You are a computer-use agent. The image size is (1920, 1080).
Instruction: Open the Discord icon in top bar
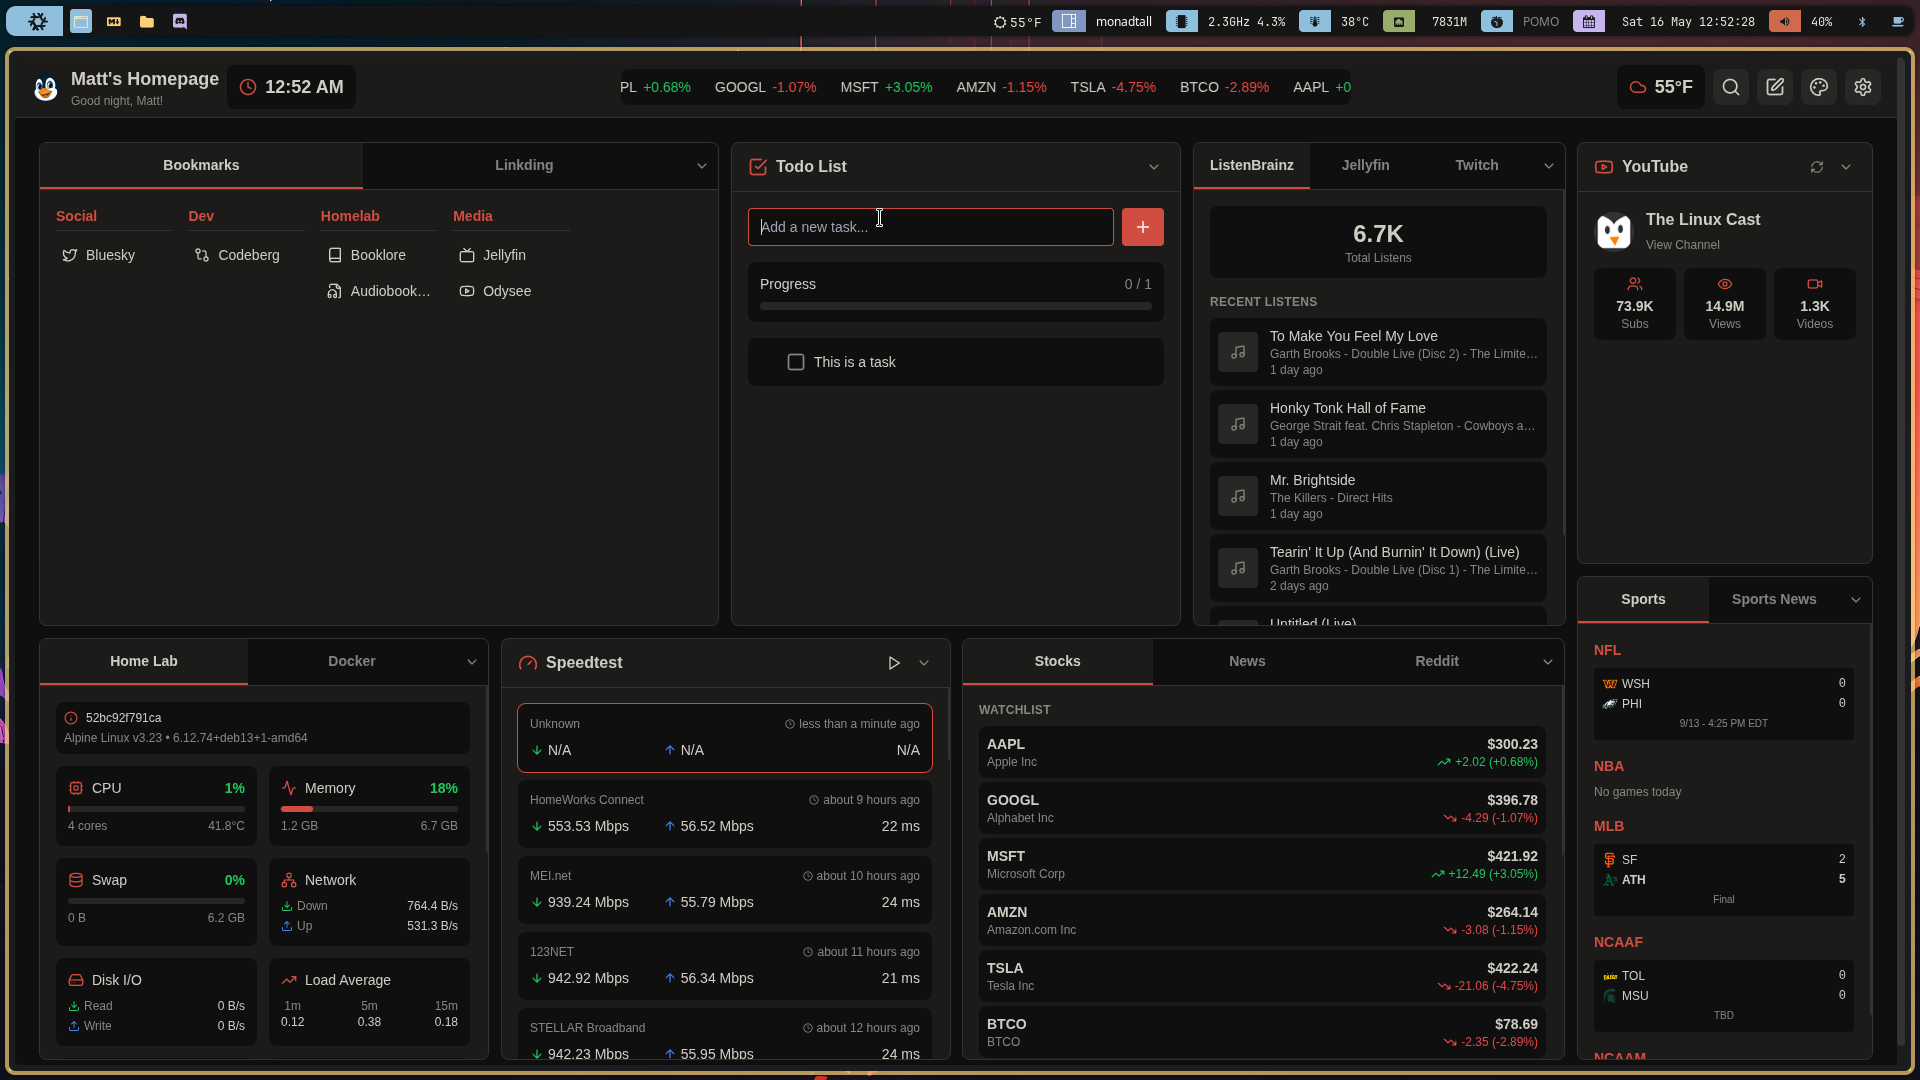180,21
